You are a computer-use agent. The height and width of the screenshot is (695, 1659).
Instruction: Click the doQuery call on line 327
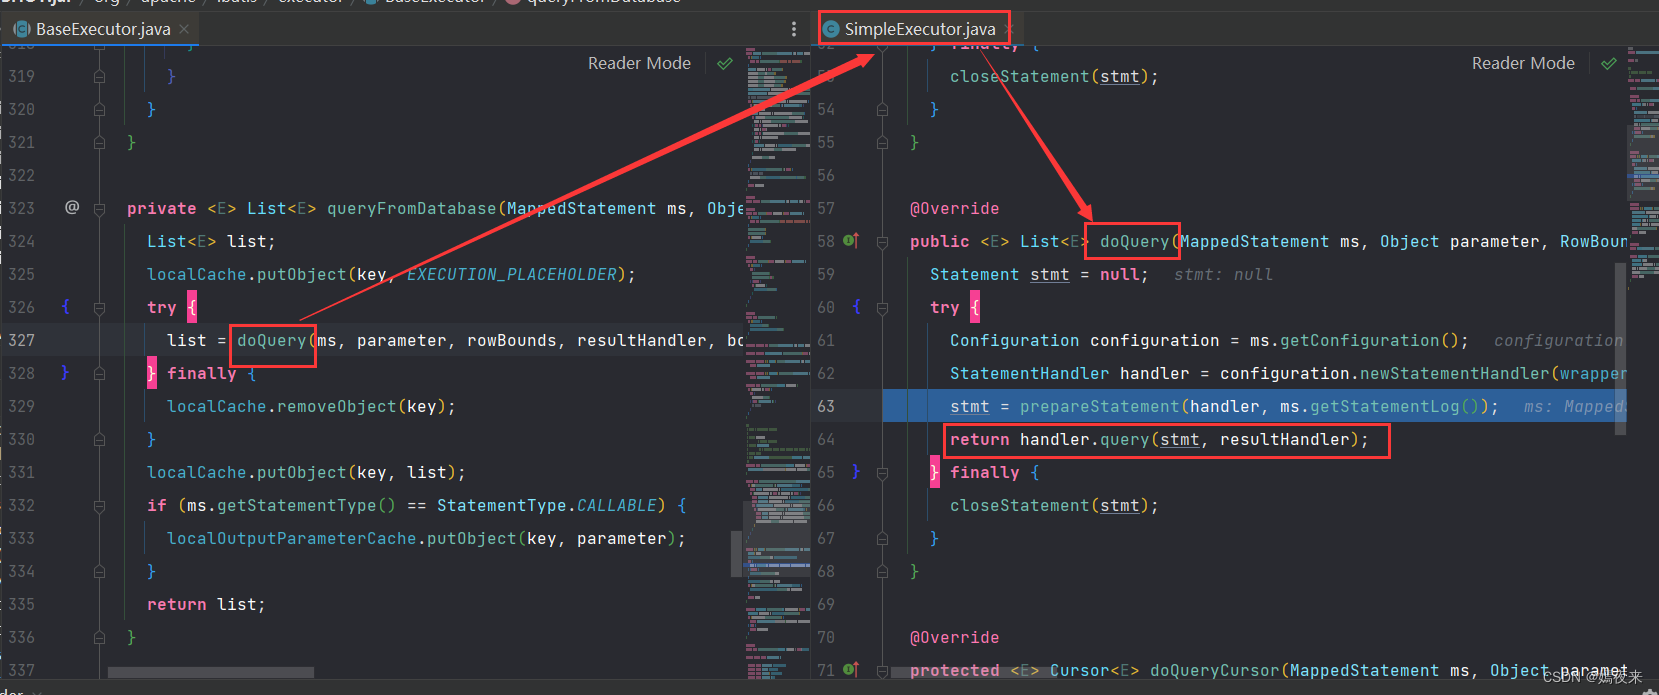272,340
